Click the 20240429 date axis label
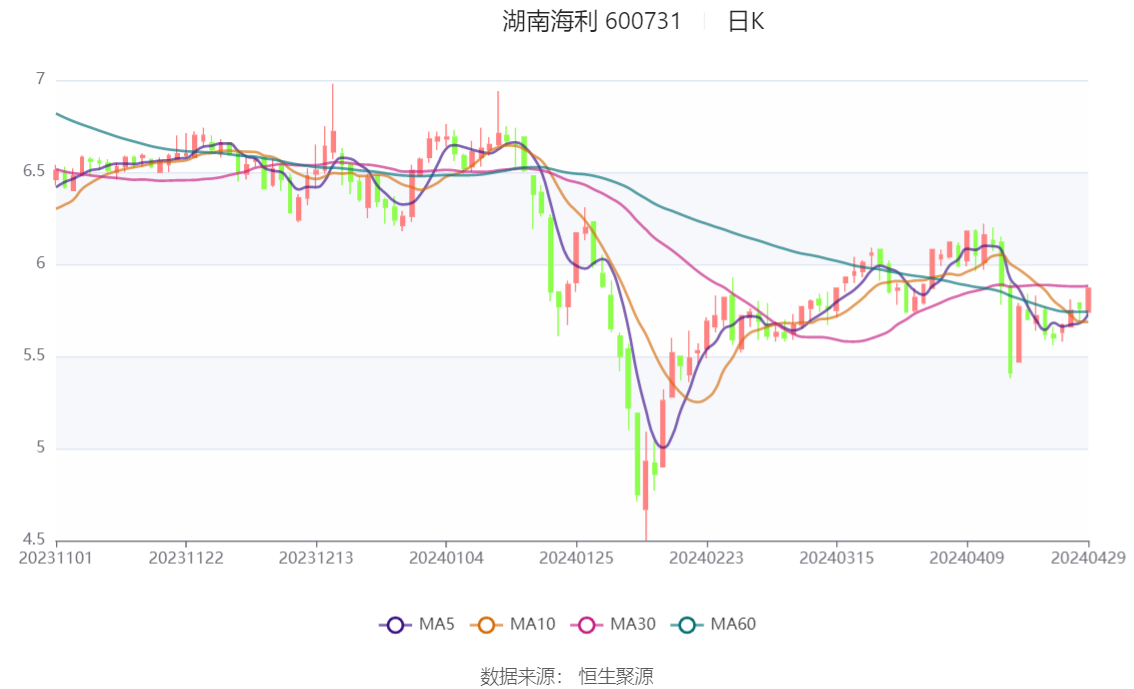Screen dimensions: 1134x689 click(1088, 558)
